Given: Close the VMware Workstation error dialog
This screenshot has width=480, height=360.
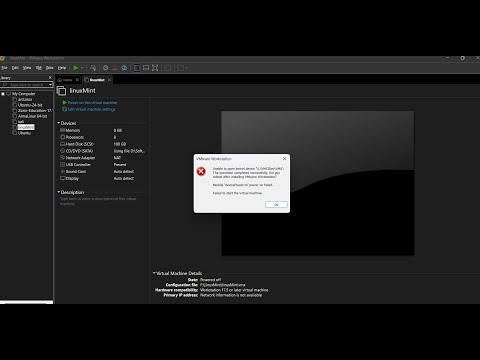Looking at the screenshot, I should click(284, 159).
